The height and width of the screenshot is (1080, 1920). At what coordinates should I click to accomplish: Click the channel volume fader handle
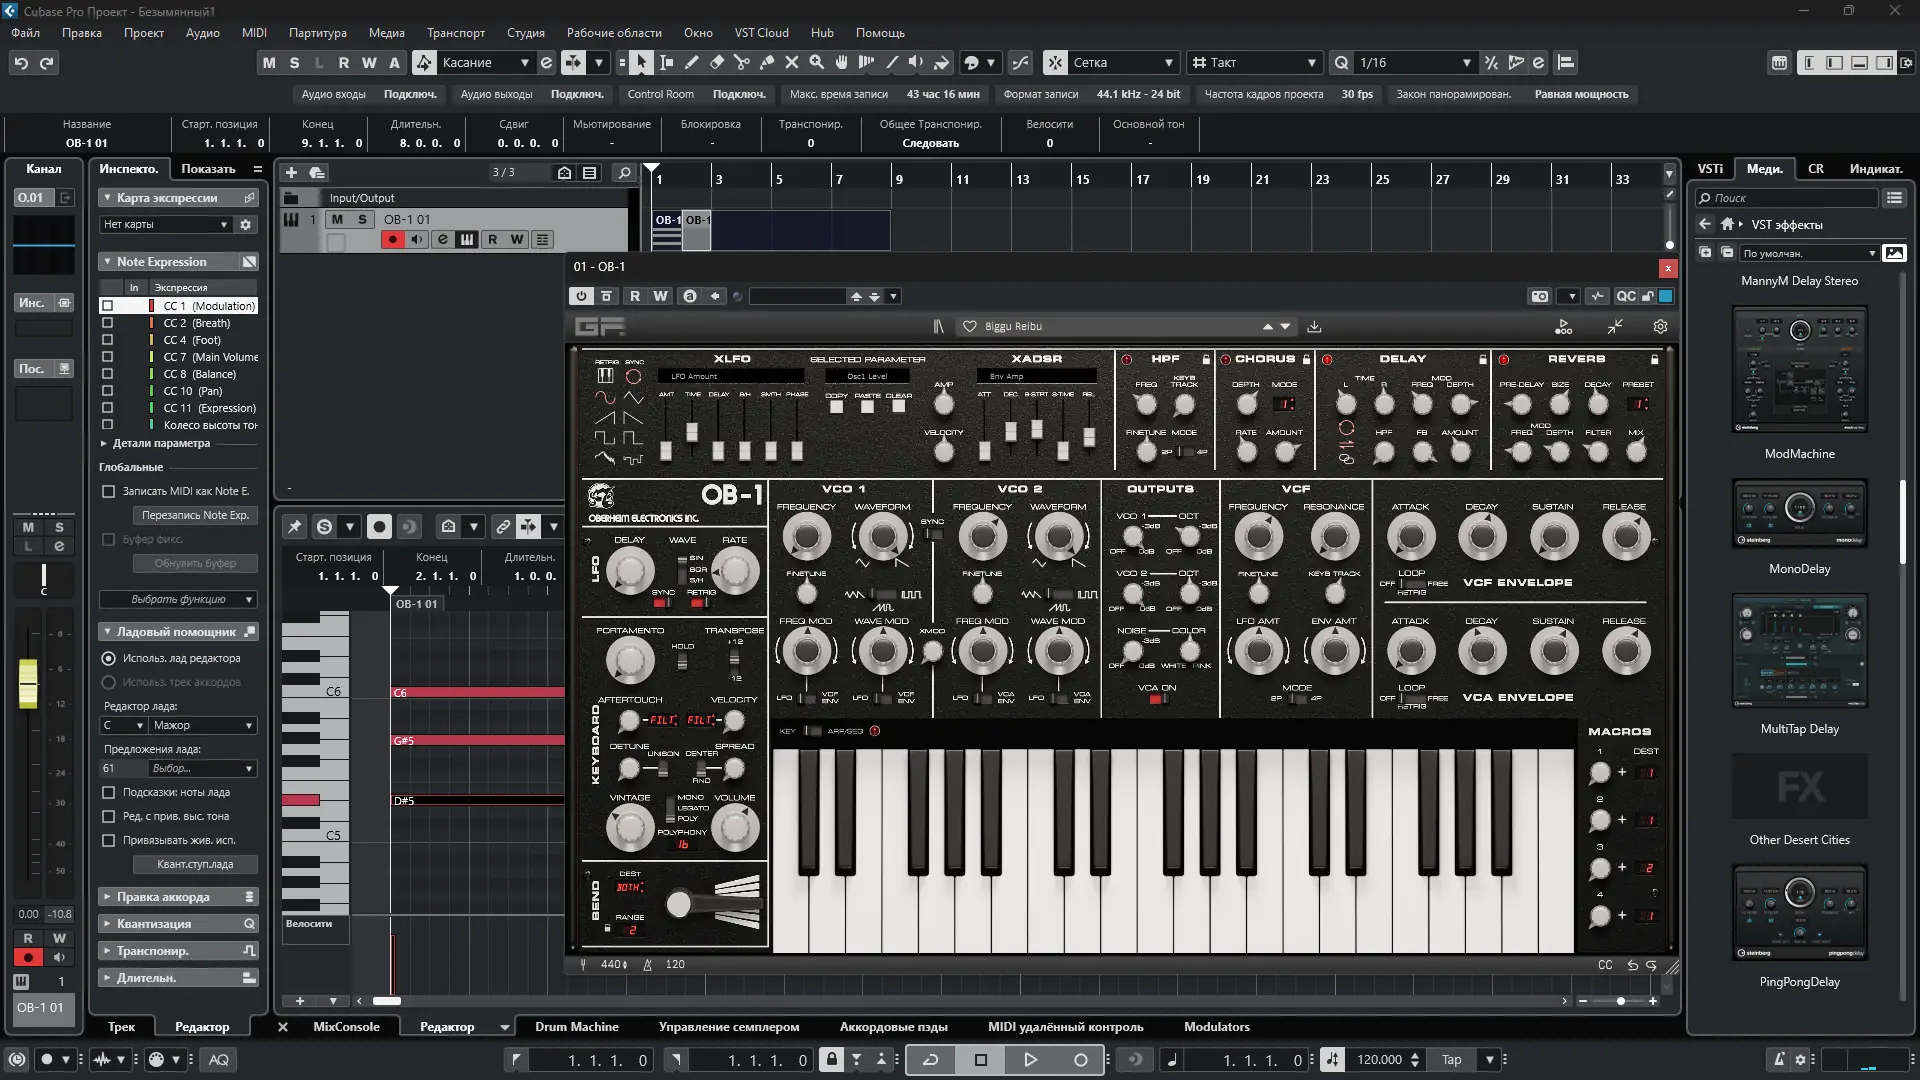[28, 683]
